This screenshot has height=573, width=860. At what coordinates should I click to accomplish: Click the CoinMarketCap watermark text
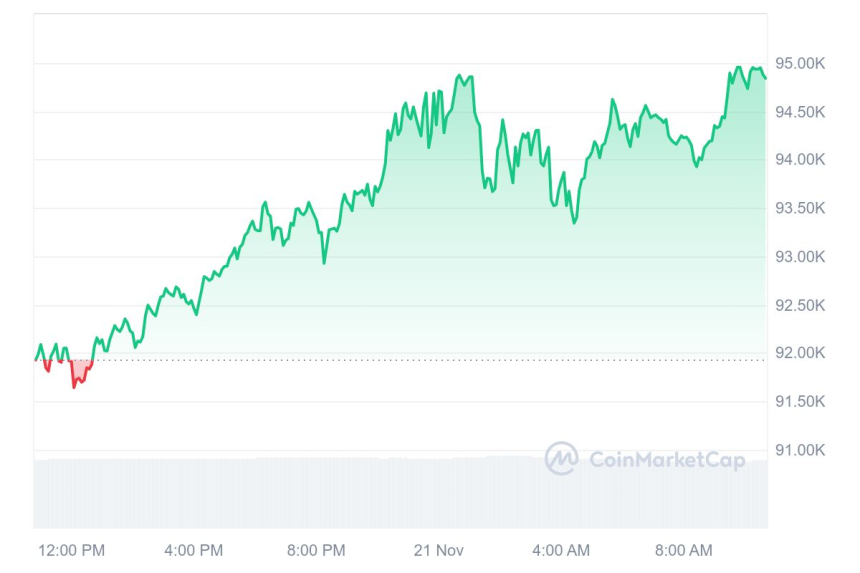click(667, 459)
